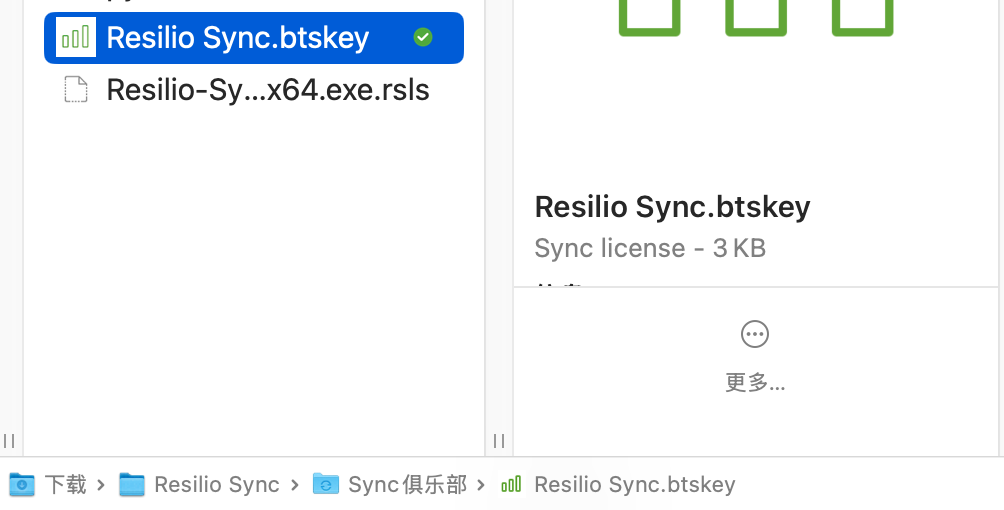Go to Resilio Sync folder in path bar

216,484
